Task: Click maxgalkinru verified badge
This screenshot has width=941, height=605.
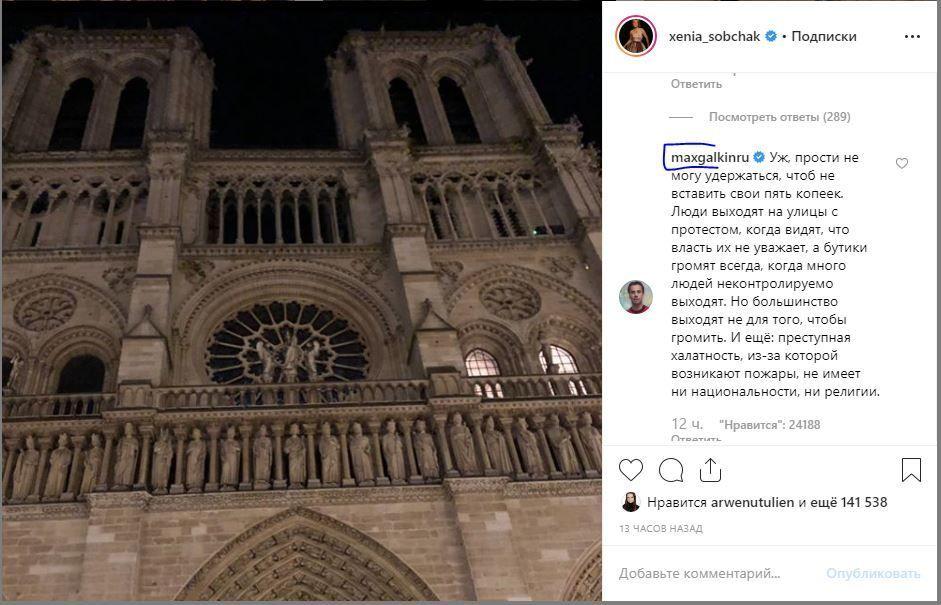Action: (x=759, y=158)
